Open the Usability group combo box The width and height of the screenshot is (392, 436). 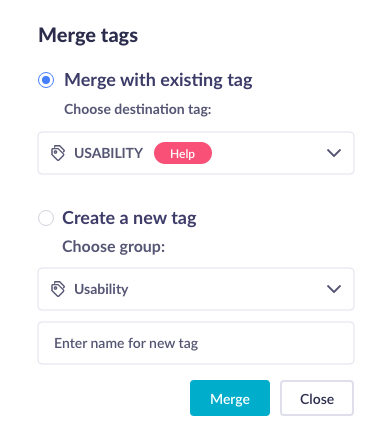(196, 289)
